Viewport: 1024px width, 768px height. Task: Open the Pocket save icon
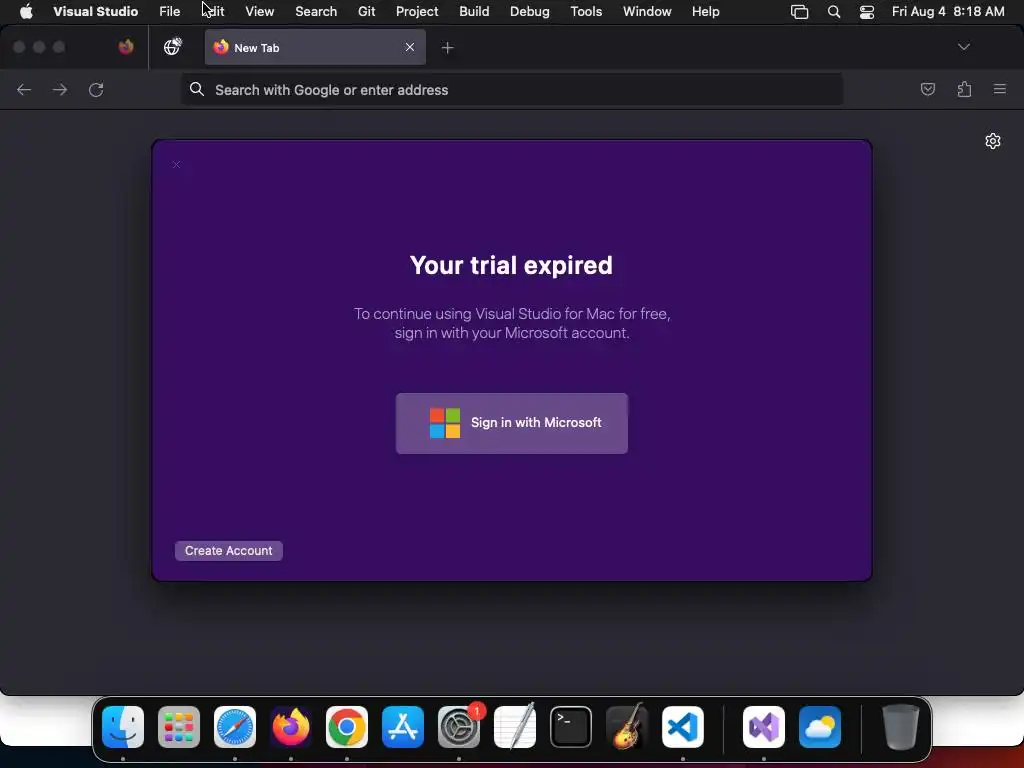[927, 89]
